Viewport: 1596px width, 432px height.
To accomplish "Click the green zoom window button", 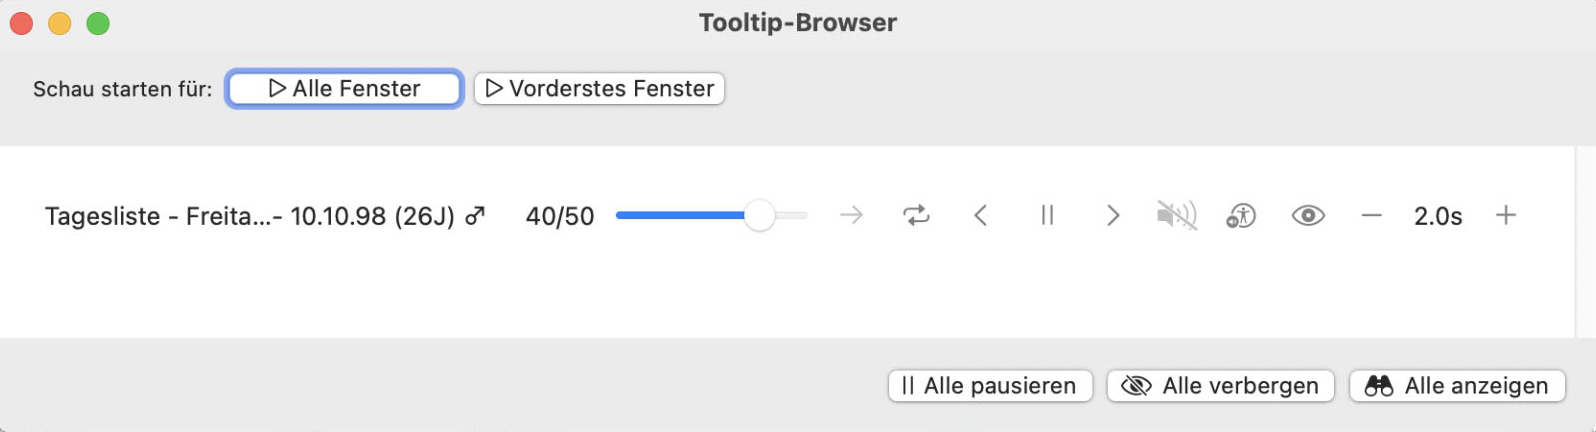I will coord(98,23).
